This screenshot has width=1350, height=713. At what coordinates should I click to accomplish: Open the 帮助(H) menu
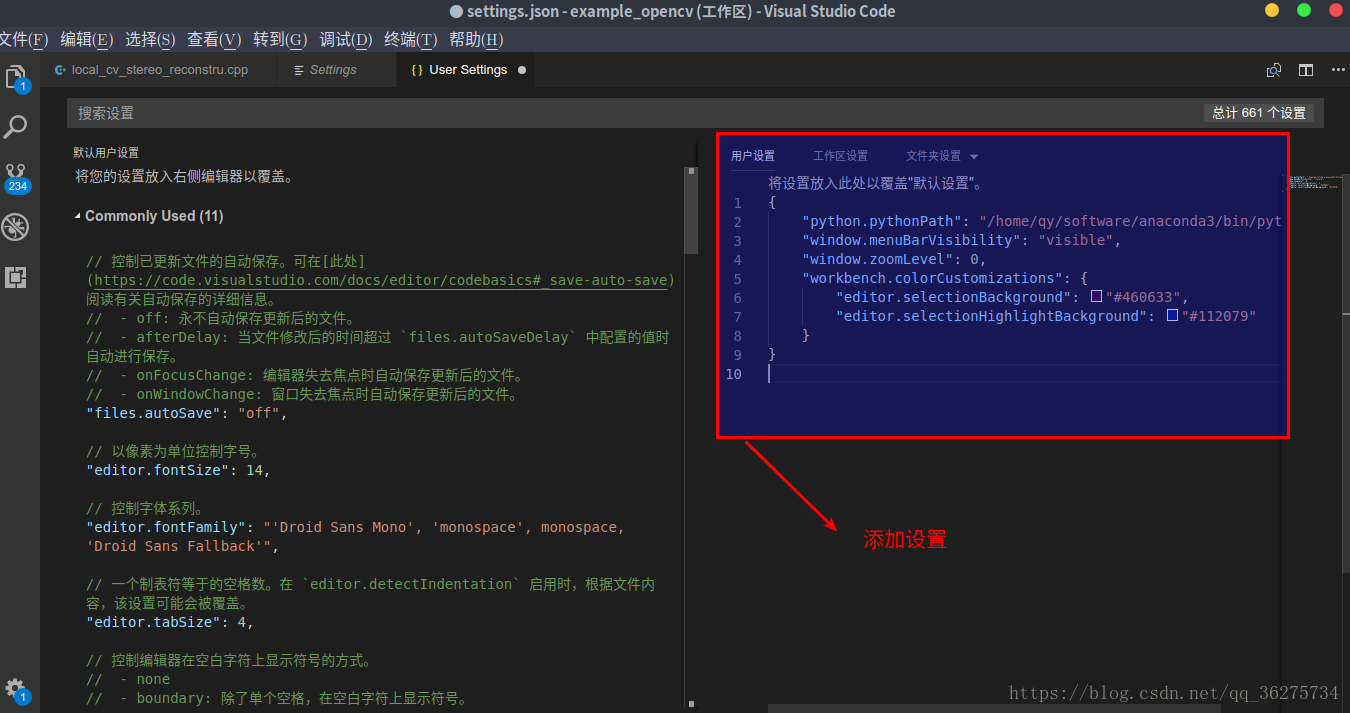476,40
